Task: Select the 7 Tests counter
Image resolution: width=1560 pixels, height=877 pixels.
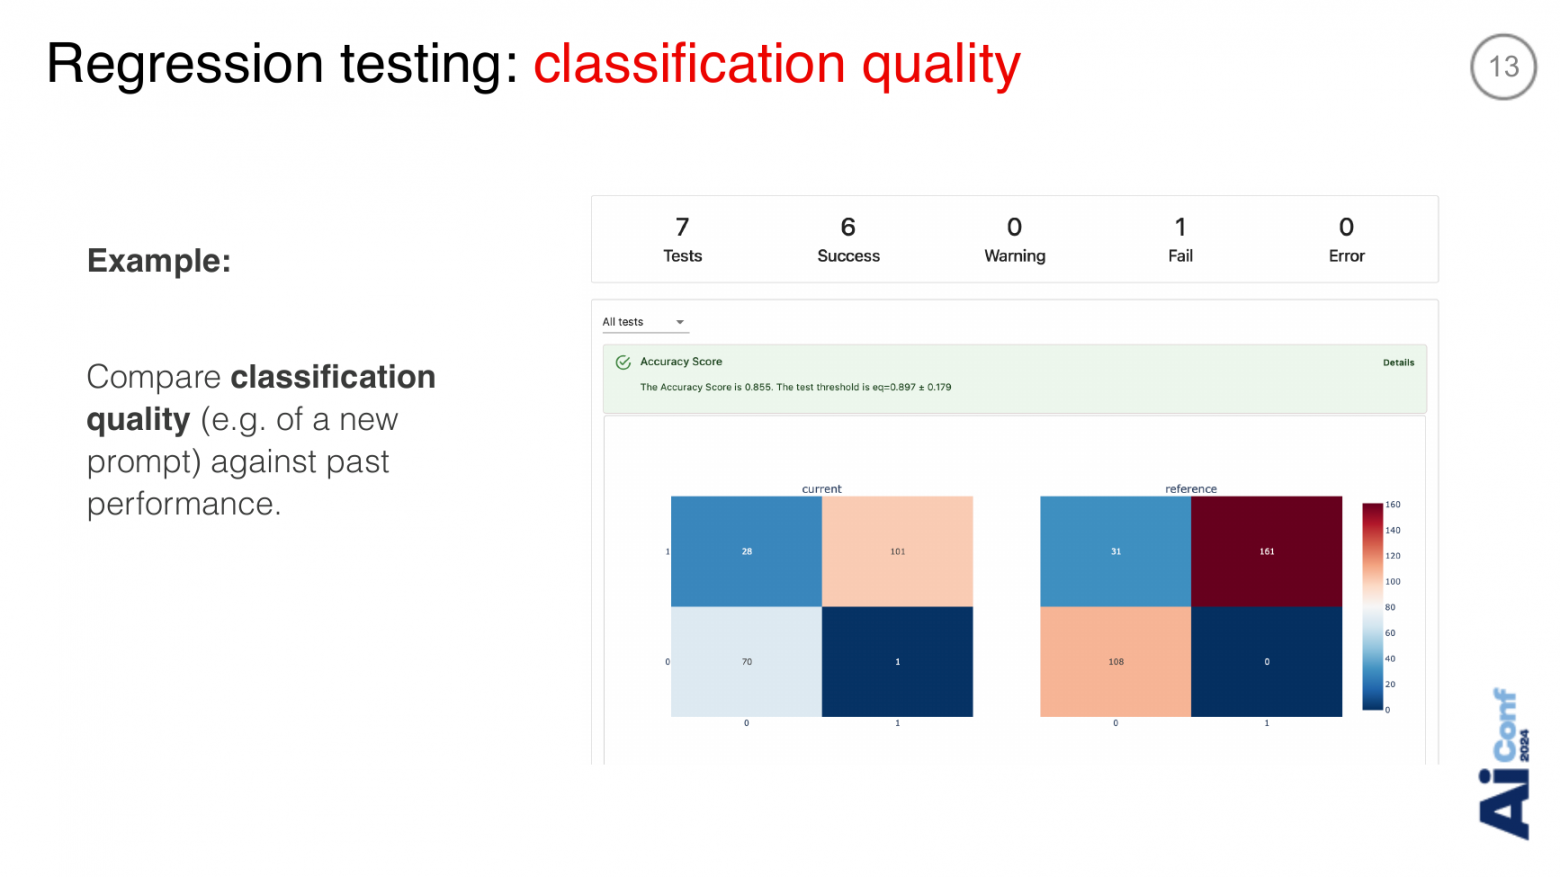Action: click(682, 240)
